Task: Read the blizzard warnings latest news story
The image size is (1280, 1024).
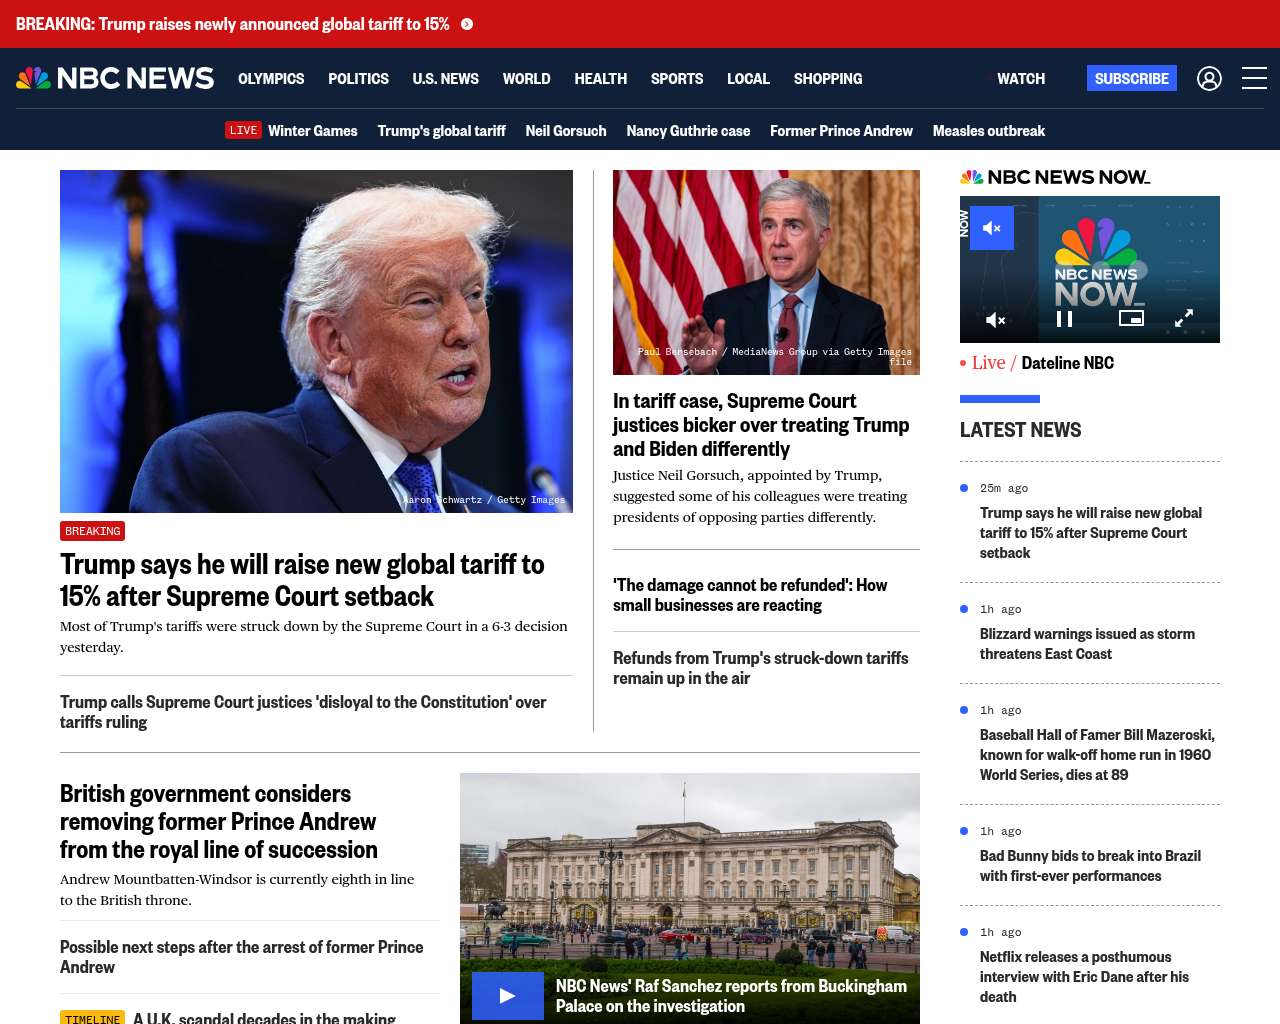Action: (1087, 644)
